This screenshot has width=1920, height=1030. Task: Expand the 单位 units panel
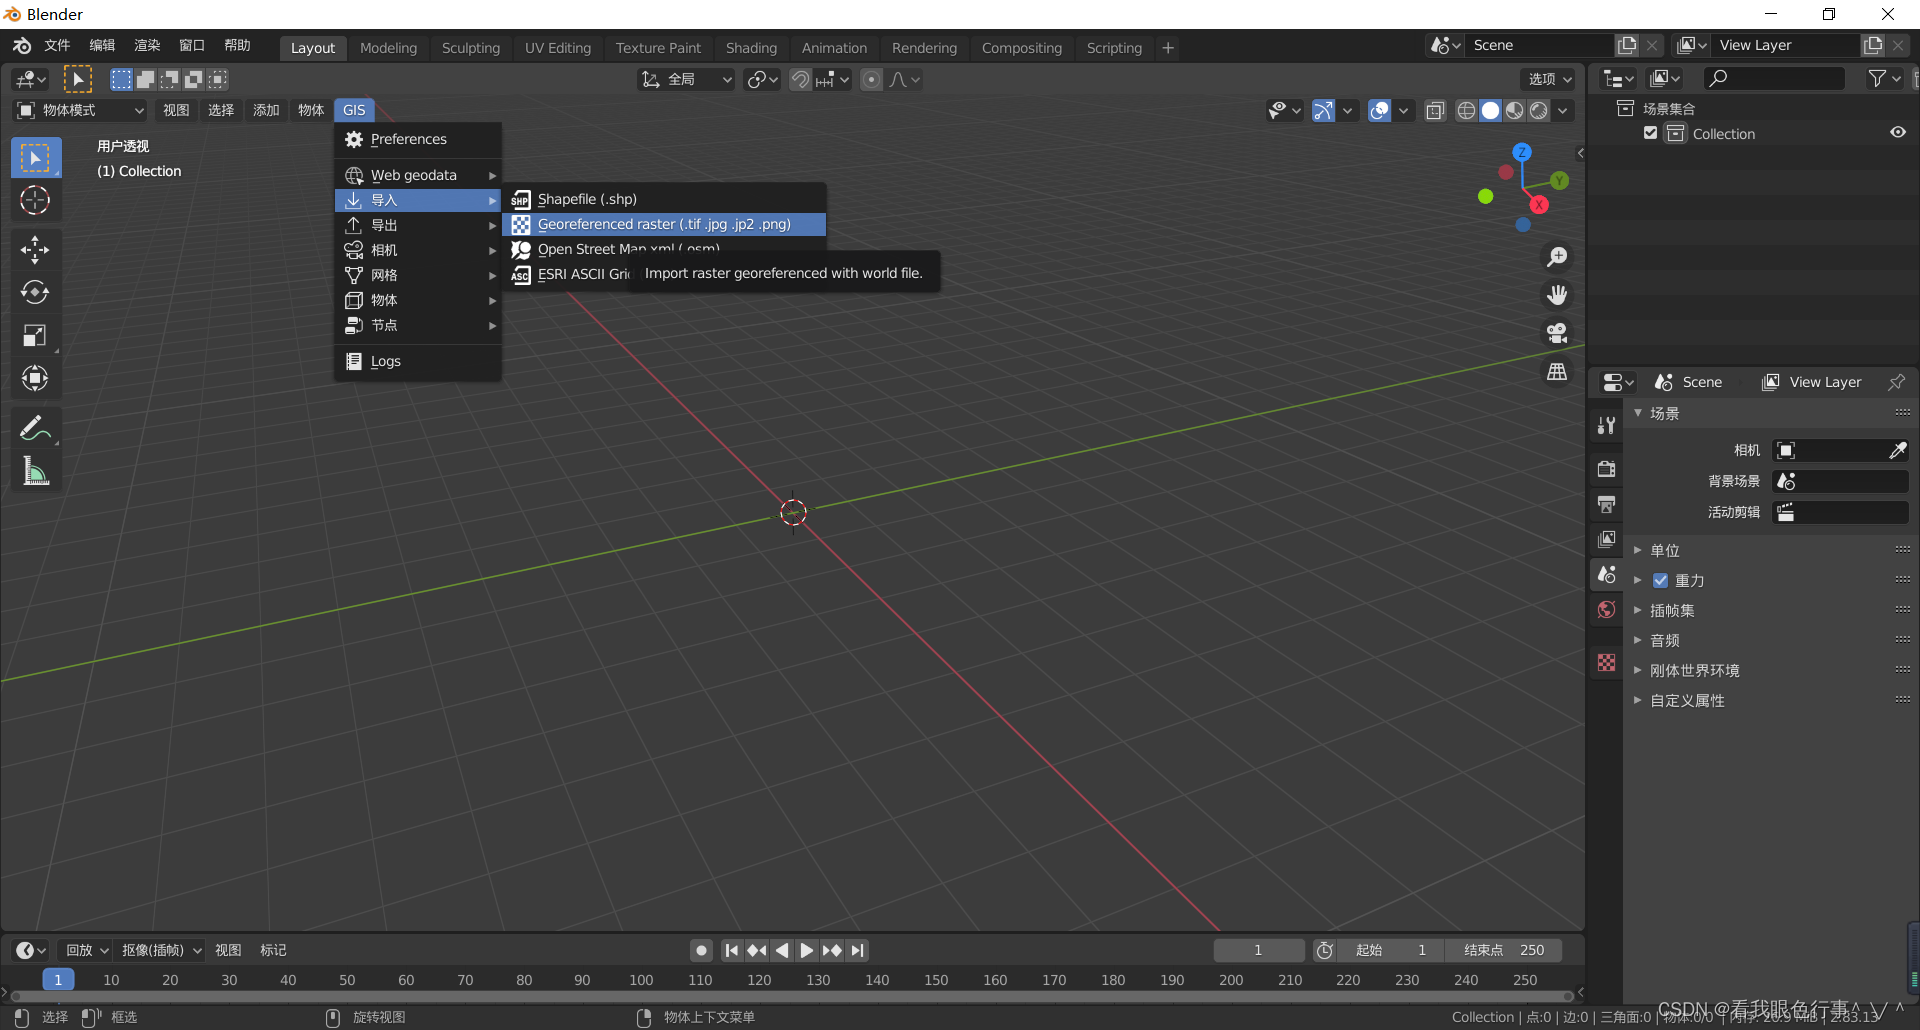(1665, 550)
